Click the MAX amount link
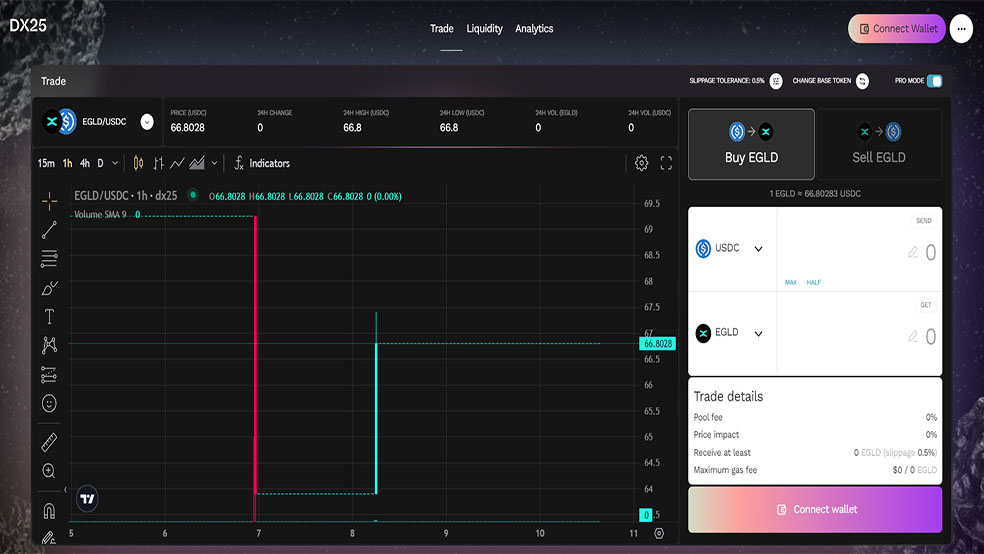 pyautogui.click(x=791, y=282)
